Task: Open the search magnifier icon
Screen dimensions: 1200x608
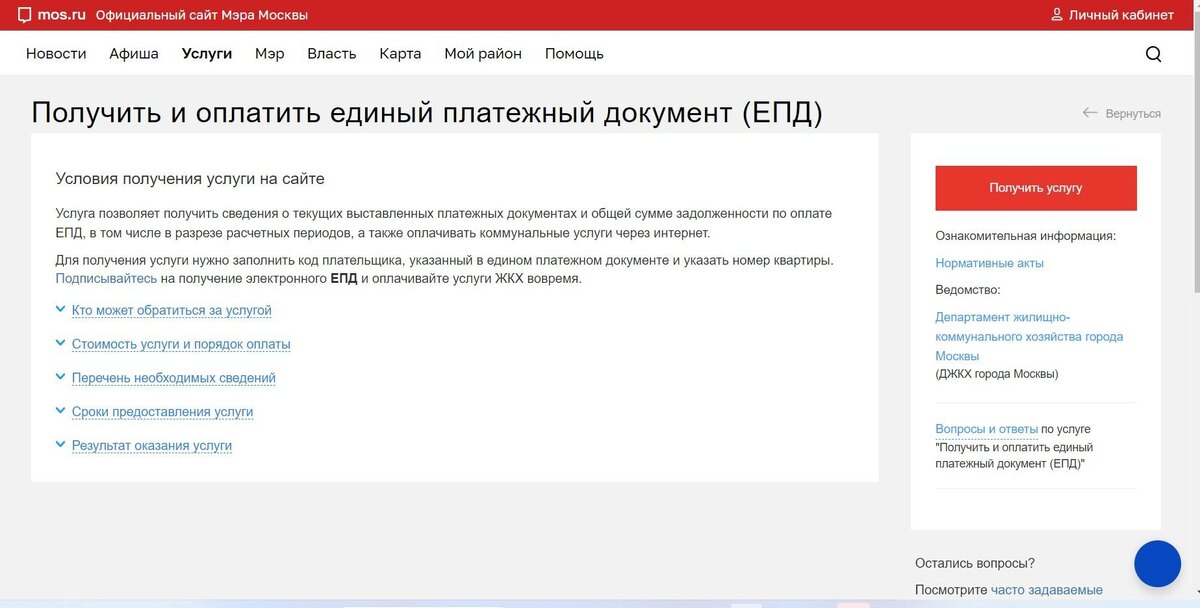Action: [1154, 54]
